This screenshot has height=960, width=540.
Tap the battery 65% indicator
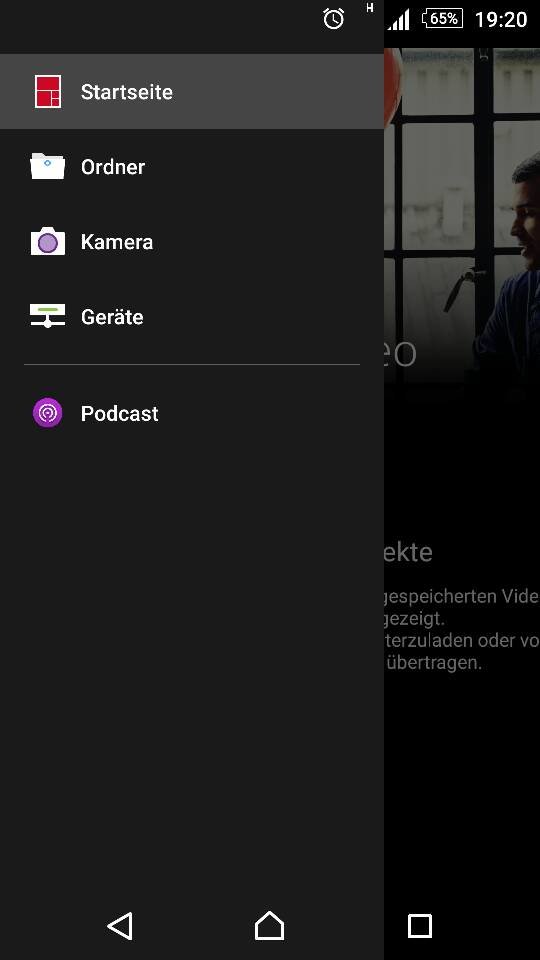442,18
